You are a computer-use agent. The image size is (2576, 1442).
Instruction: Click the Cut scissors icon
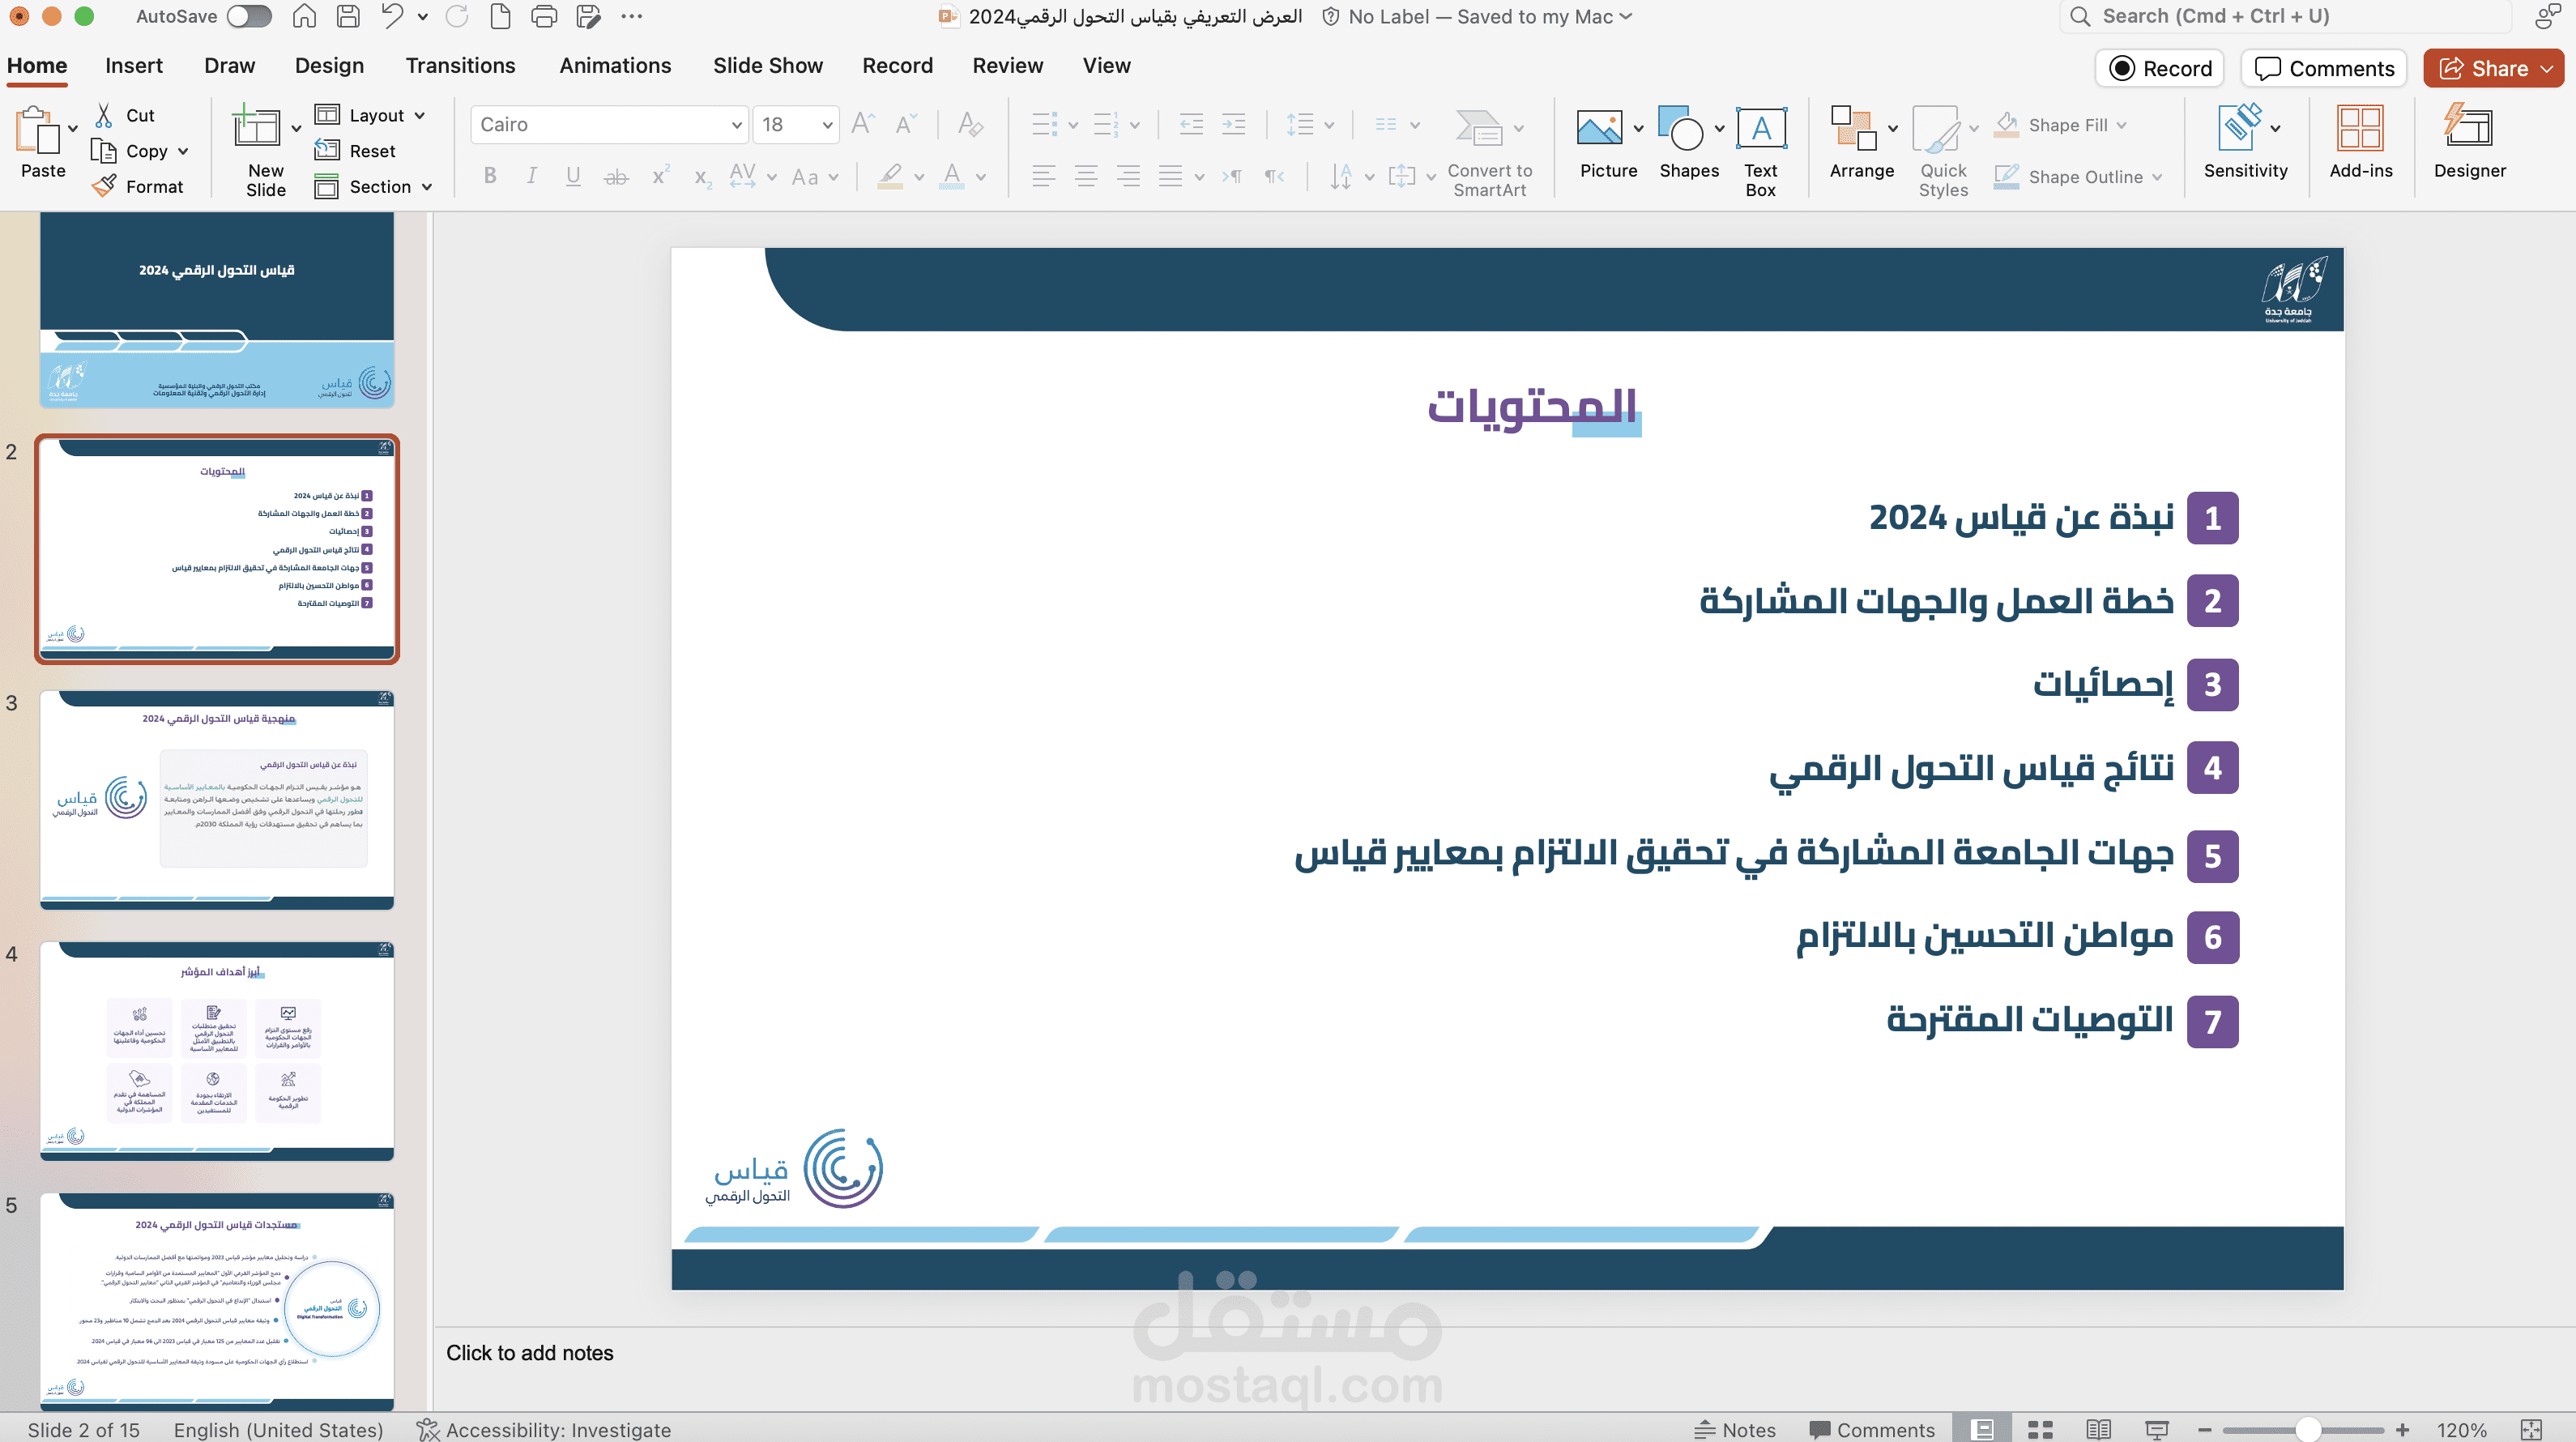tap(104, 115)
